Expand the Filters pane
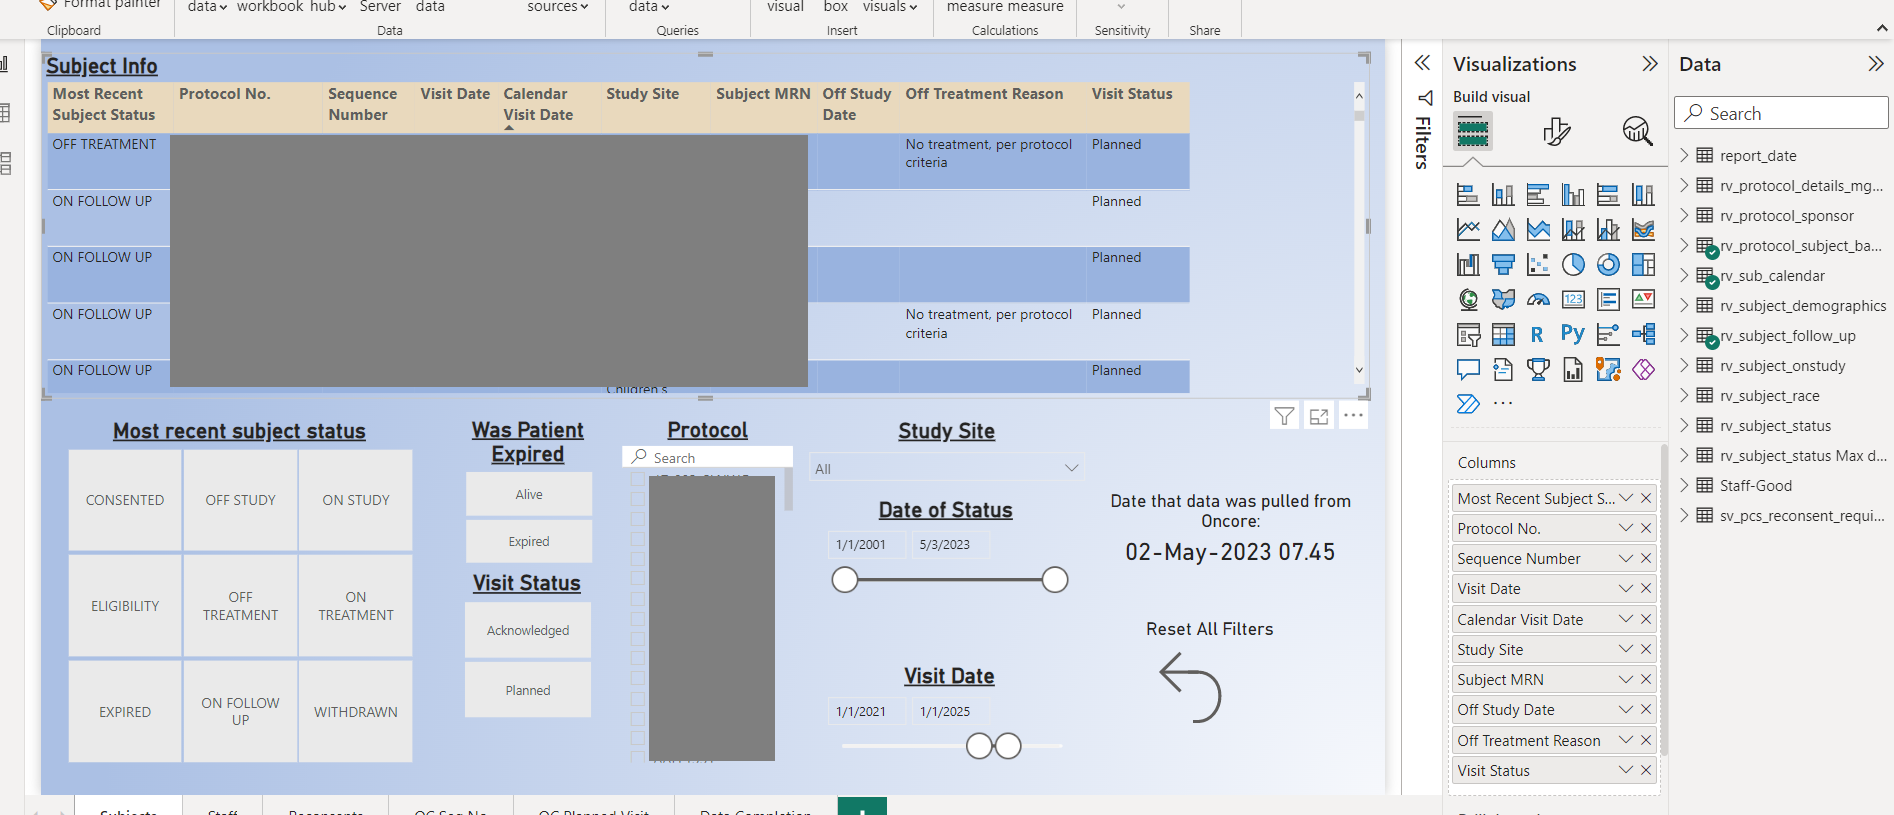The width and height of the screenshot is (1894, 815). tap(1422, 63)
